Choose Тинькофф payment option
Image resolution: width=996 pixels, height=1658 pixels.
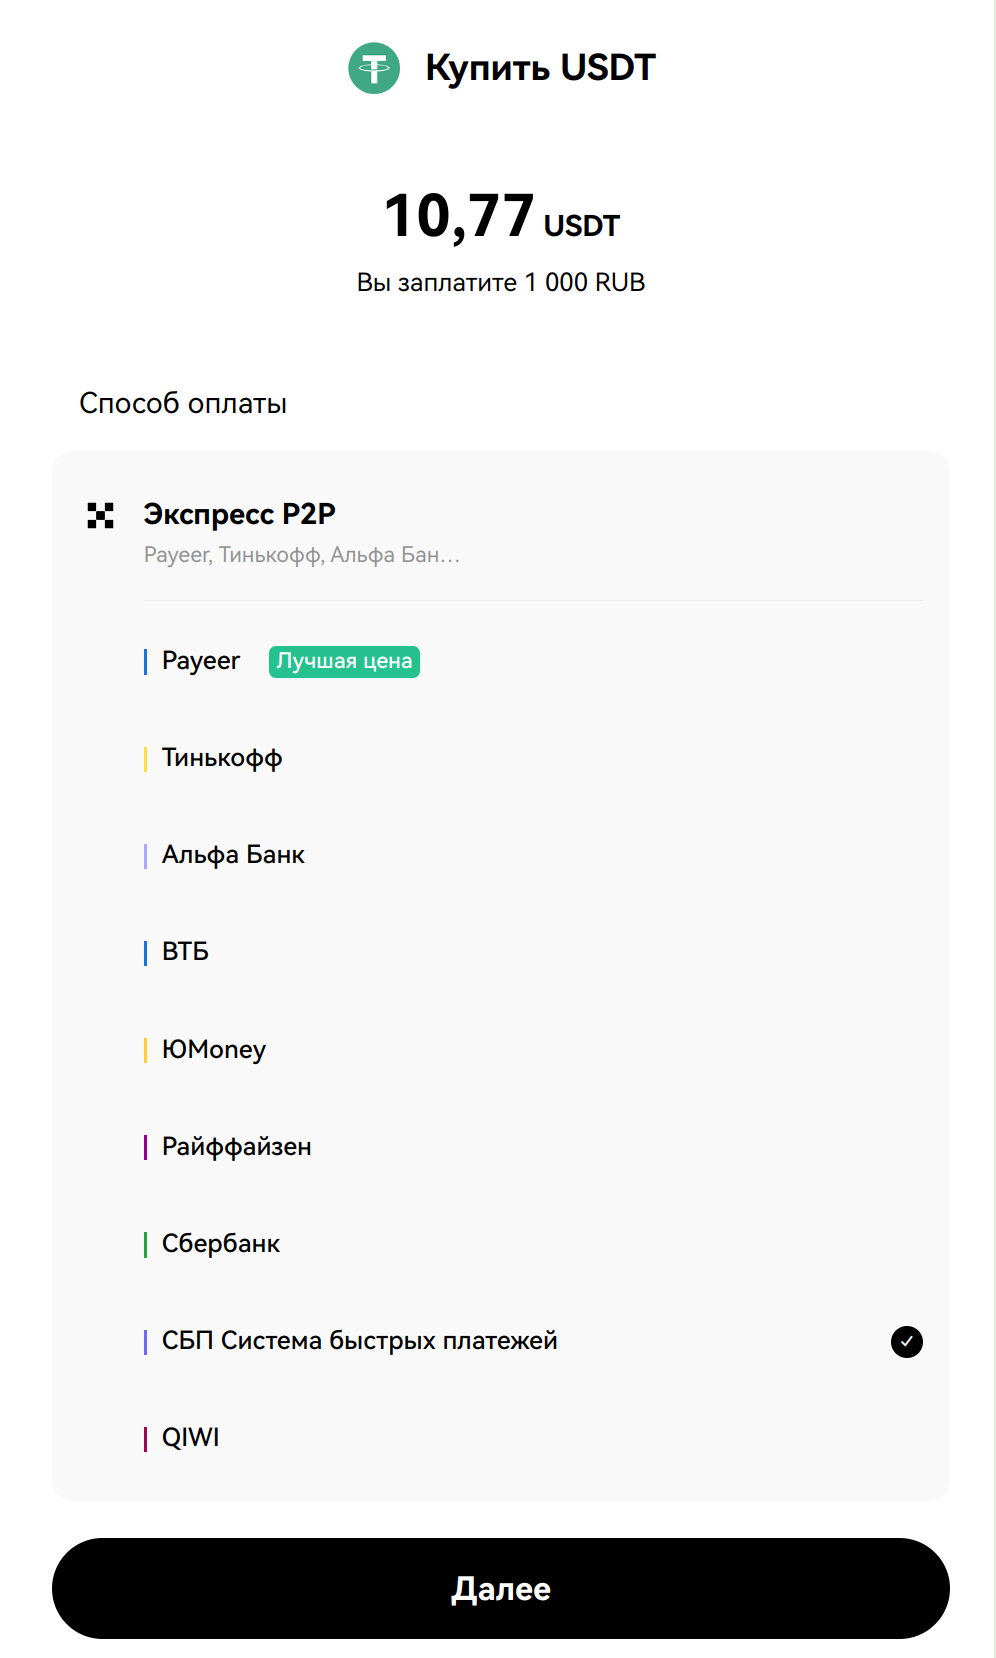click(x=222, y=758)
